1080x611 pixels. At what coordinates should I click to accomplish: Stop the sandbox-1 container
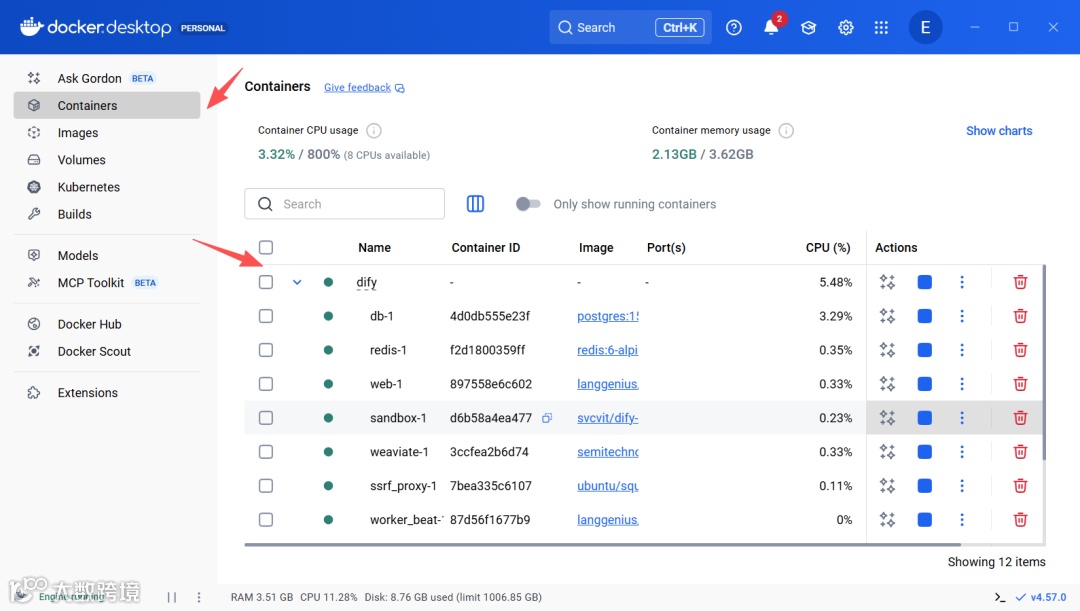924,418
